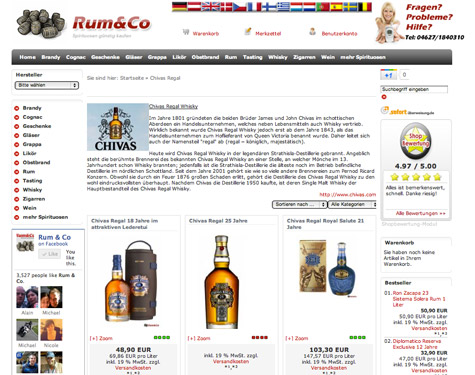
Task: Click the Shop Bewertung star badge
Action: (x=416, y=141)
